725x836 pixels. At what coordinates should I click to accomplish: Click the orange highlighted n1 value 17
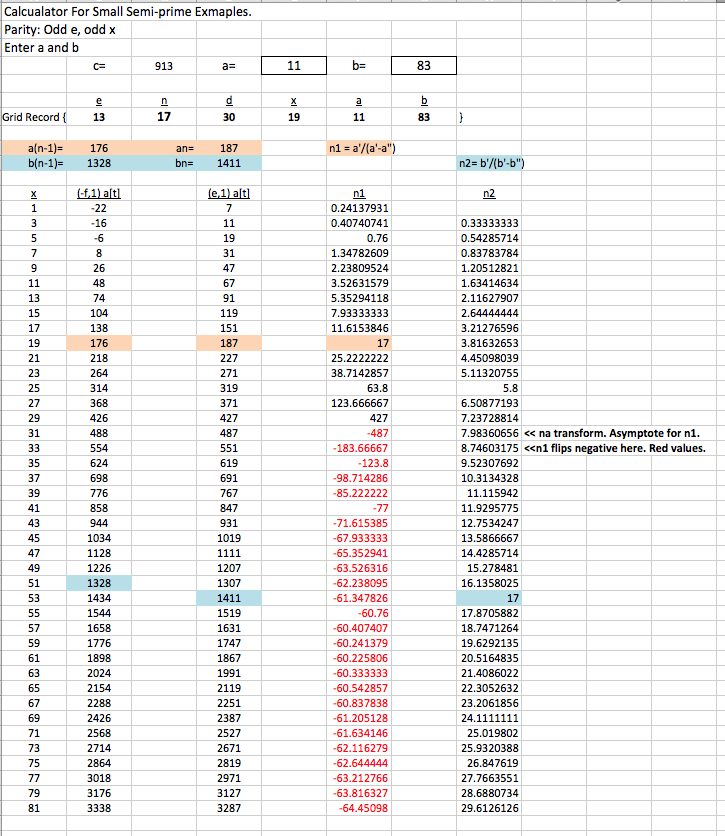359,343
